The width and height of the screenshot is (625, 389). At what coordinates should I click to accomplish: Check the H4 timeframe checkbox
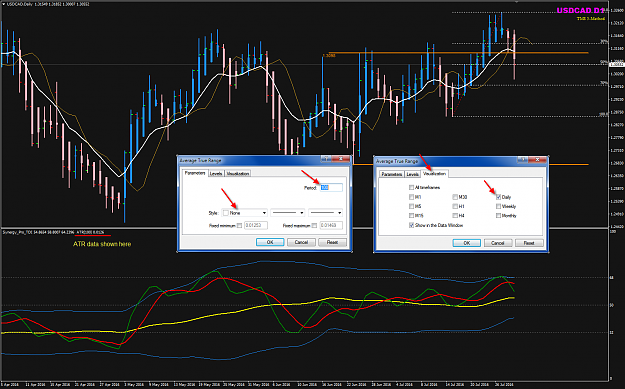[455, 216]
